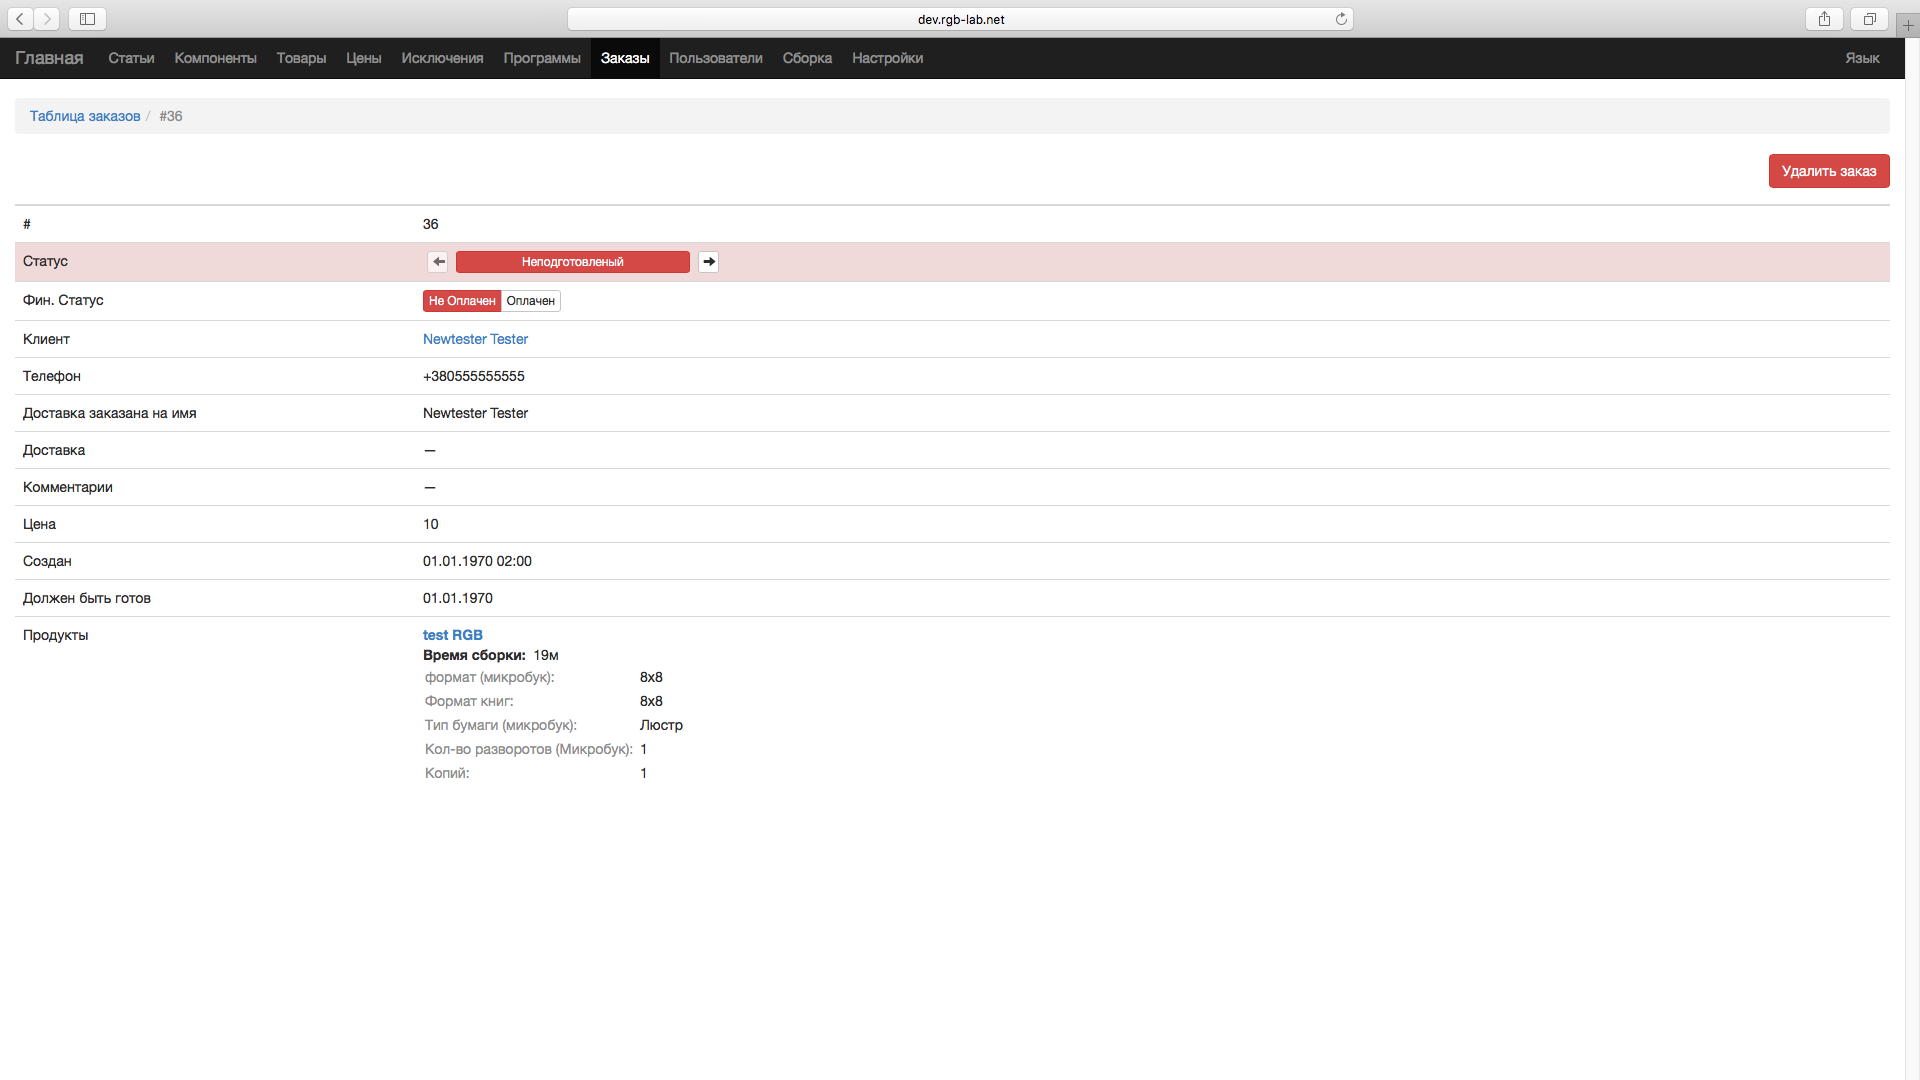Click the dev.rgb-lab.net address field

click(x=960, y=19)
